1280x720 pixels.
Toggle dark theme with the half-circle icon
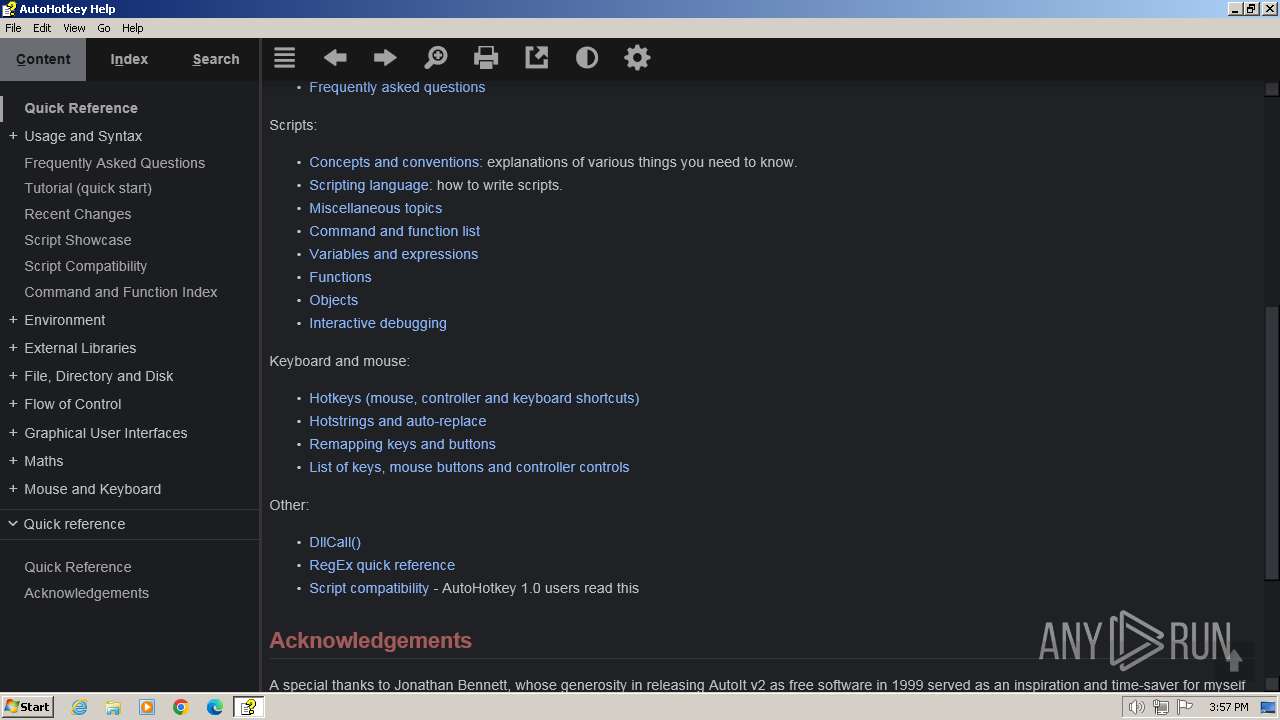pyautogui.click(x=587, y=58)
